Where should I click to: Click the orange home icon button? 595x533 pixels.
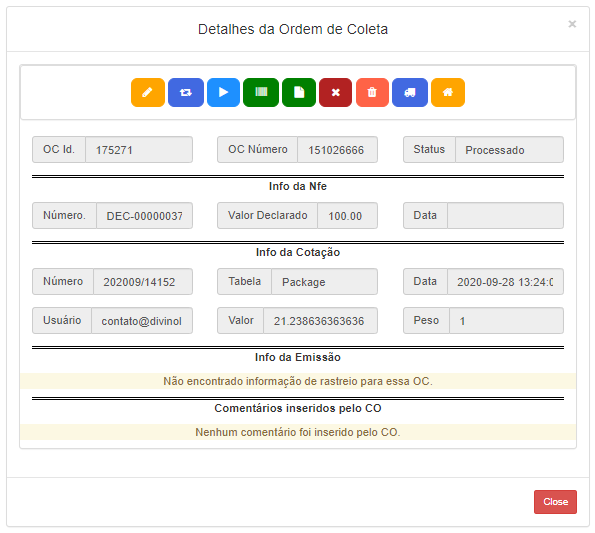(448, 93)
